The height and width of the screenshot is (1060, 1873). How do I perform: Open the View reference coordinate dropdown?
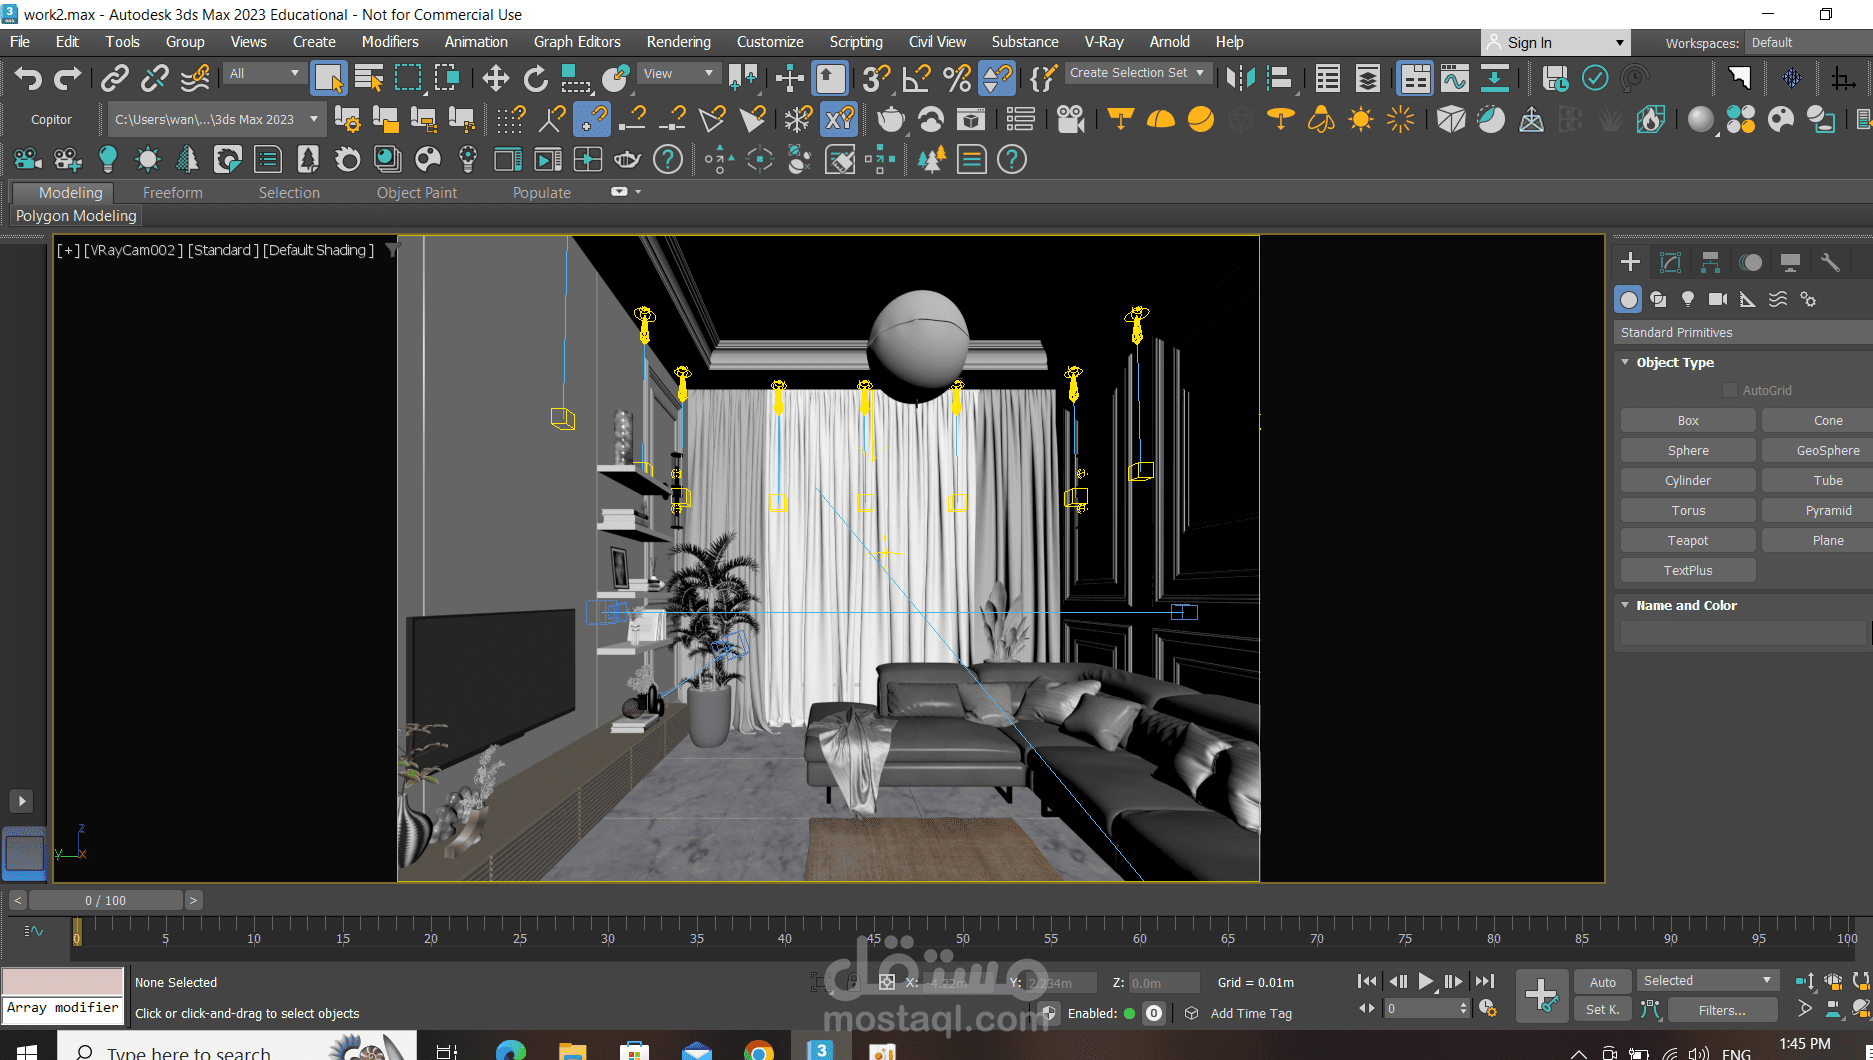pos(678,73)
